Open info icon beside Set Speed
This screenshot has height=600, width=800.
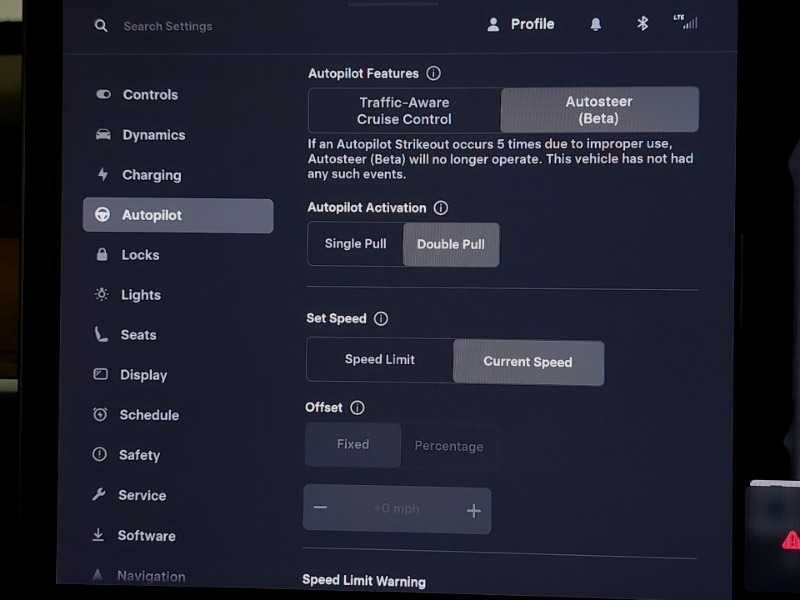coord(381,319)
